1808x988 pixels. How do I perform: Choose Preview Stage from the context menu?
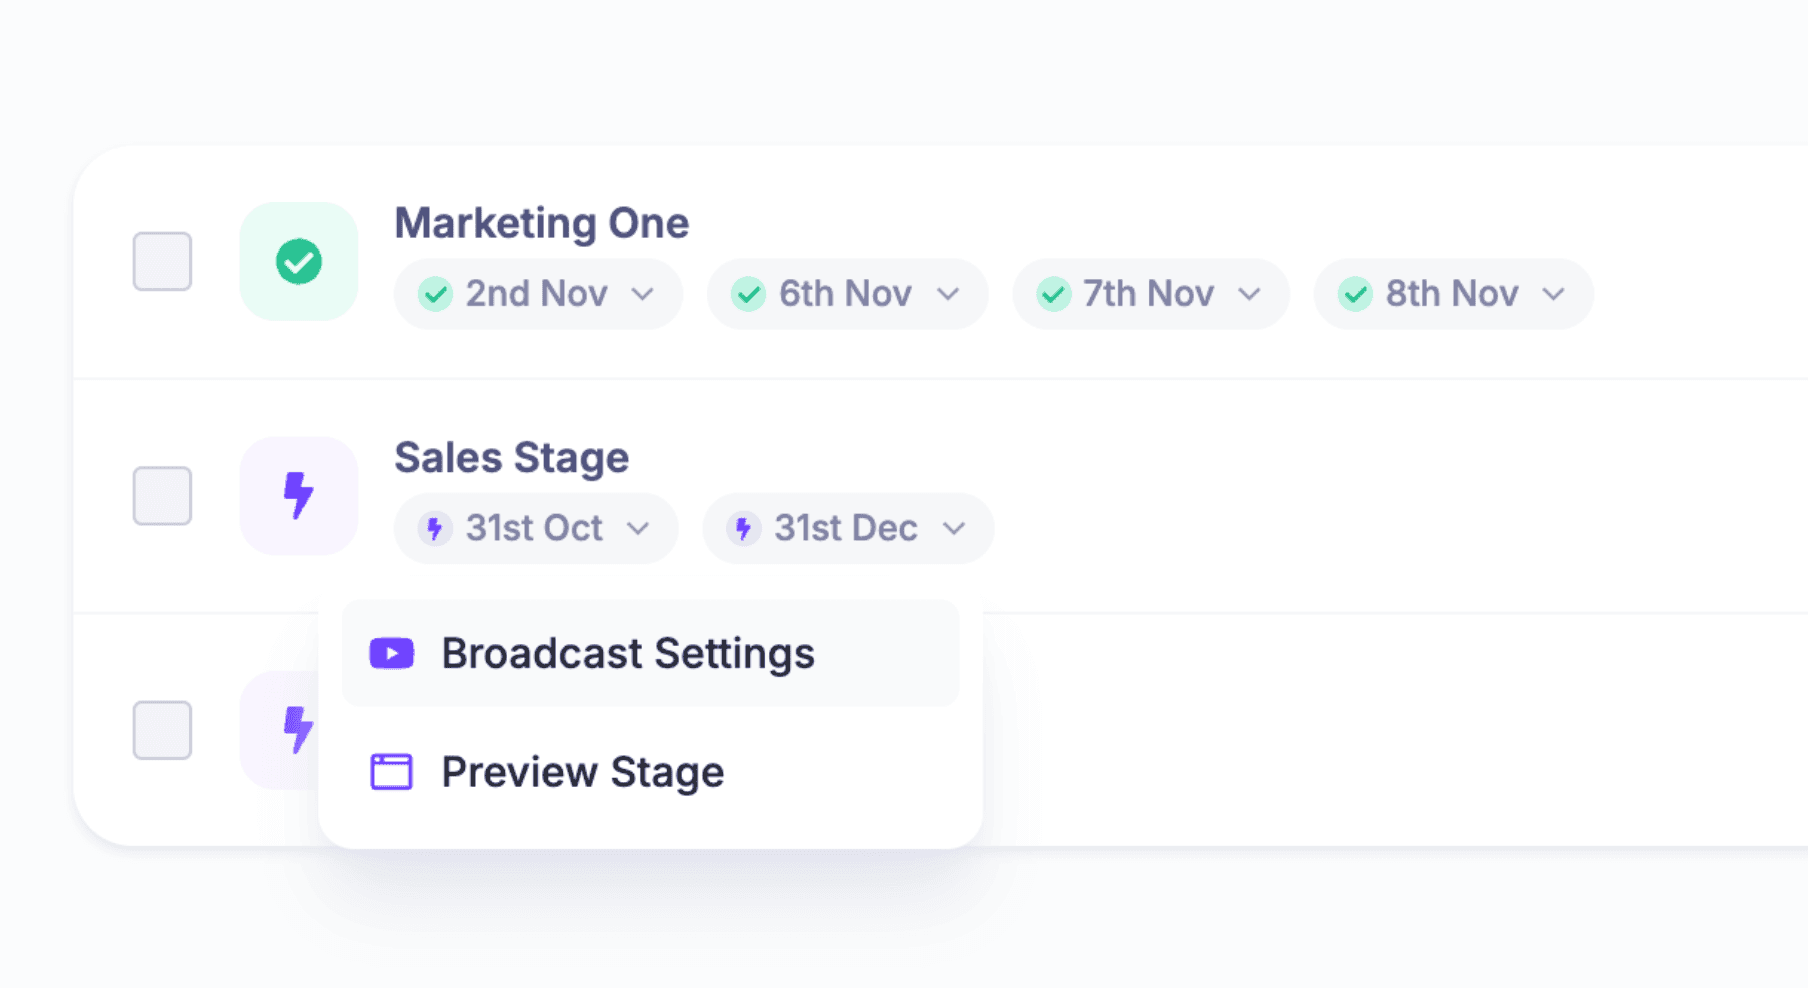[583, 771]
